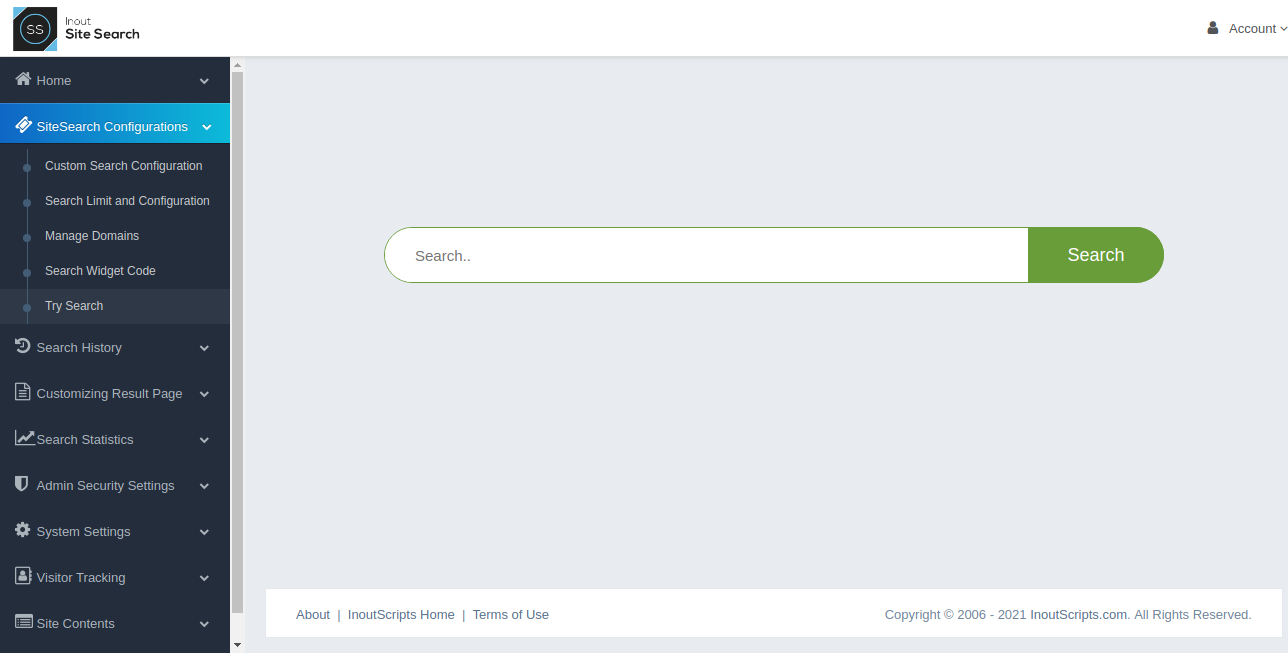Select Try Search in sidebar
The image size is (1288, 653).
[x=74, y=306]
